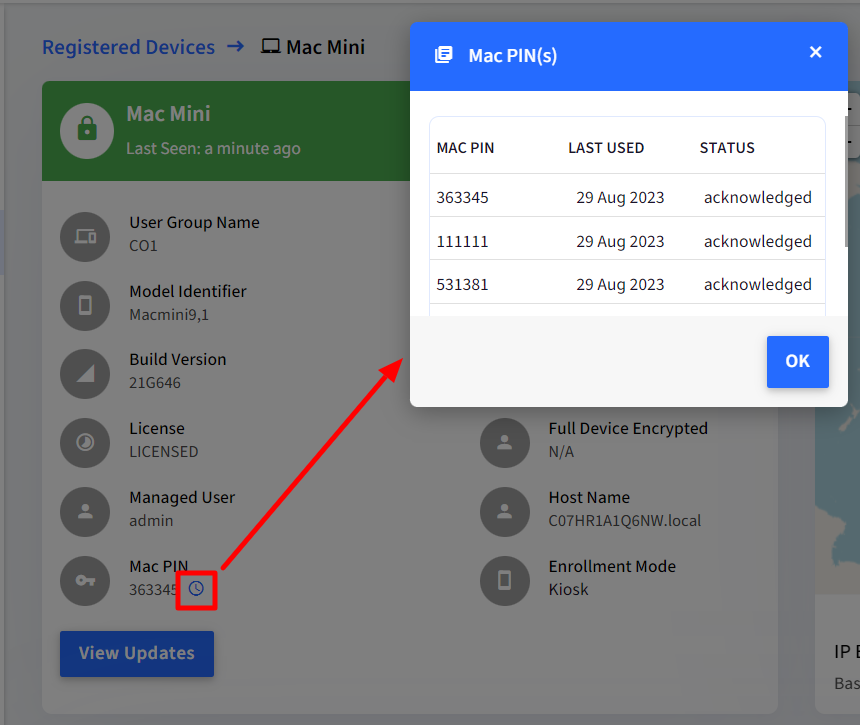The width and height of the screenshot is (860, 725).
Task: Click the laptop icon beside Mac Mini breadcrumb
Action: pyautogui.click(x=270, y=47)
